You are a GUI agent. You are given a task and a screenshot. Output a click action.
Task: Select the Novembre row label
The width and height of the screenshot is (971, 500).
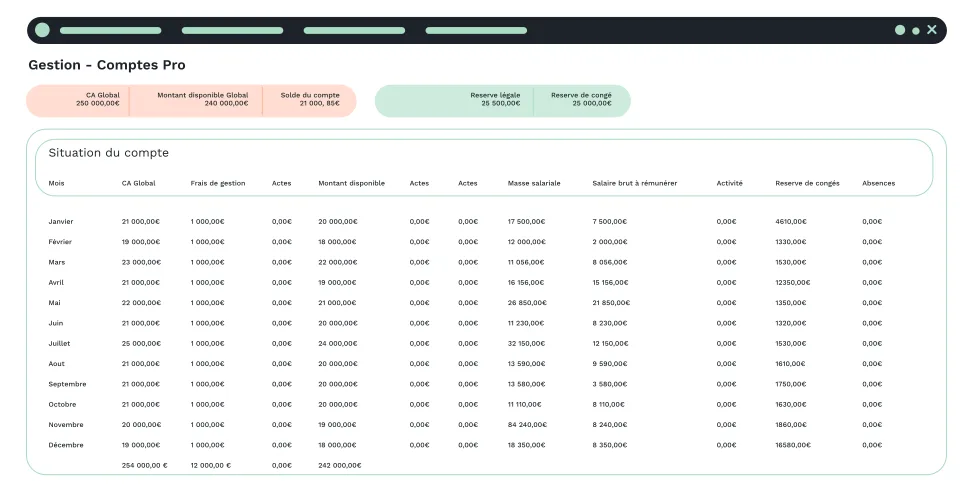[x=66, y=425]
